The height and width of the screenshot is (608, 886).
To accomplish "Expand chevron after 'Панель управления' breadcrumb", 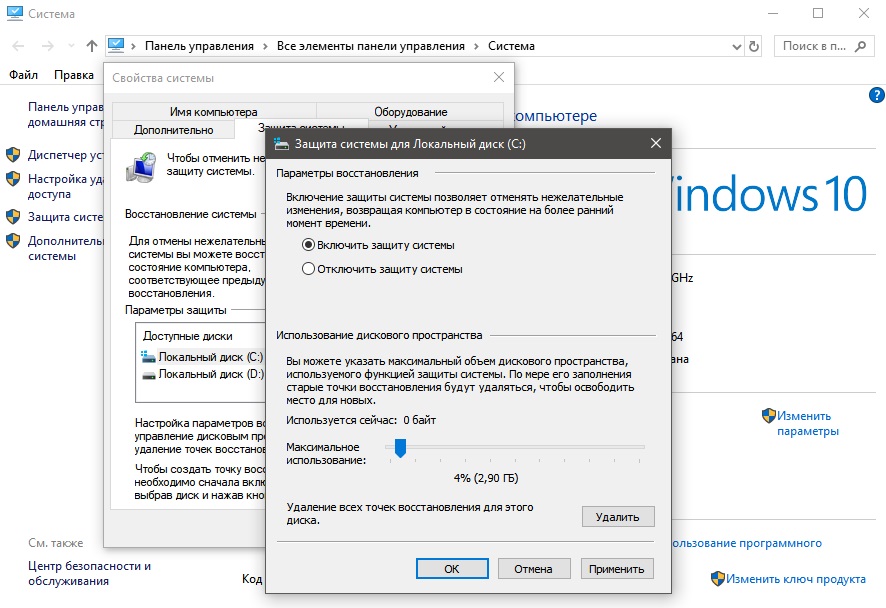I will (265, 46).
